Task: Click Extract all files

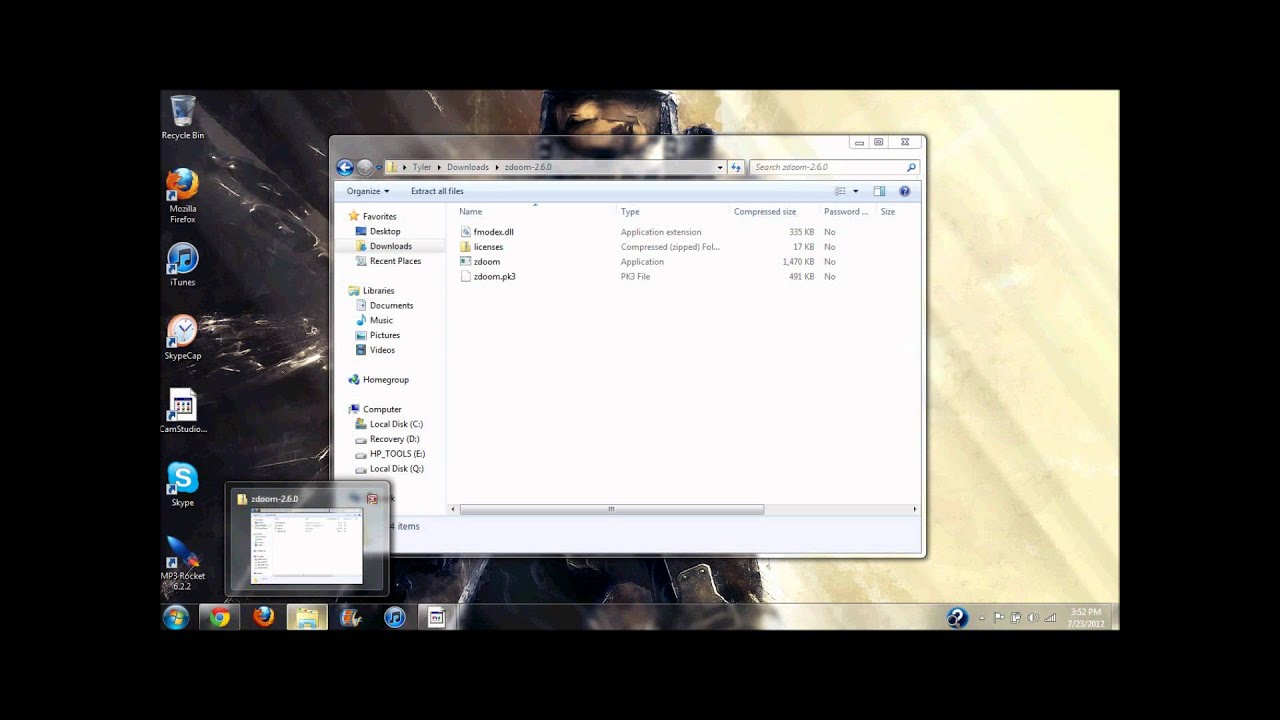Action: coord(437,191)
